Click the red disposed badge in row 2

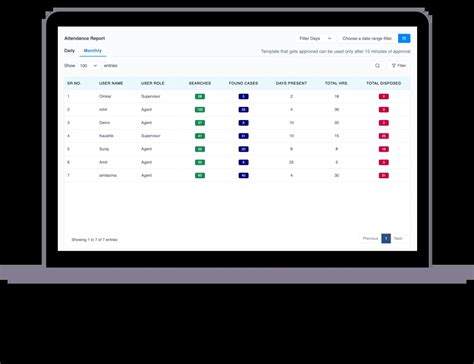click(x=384, y=110)
